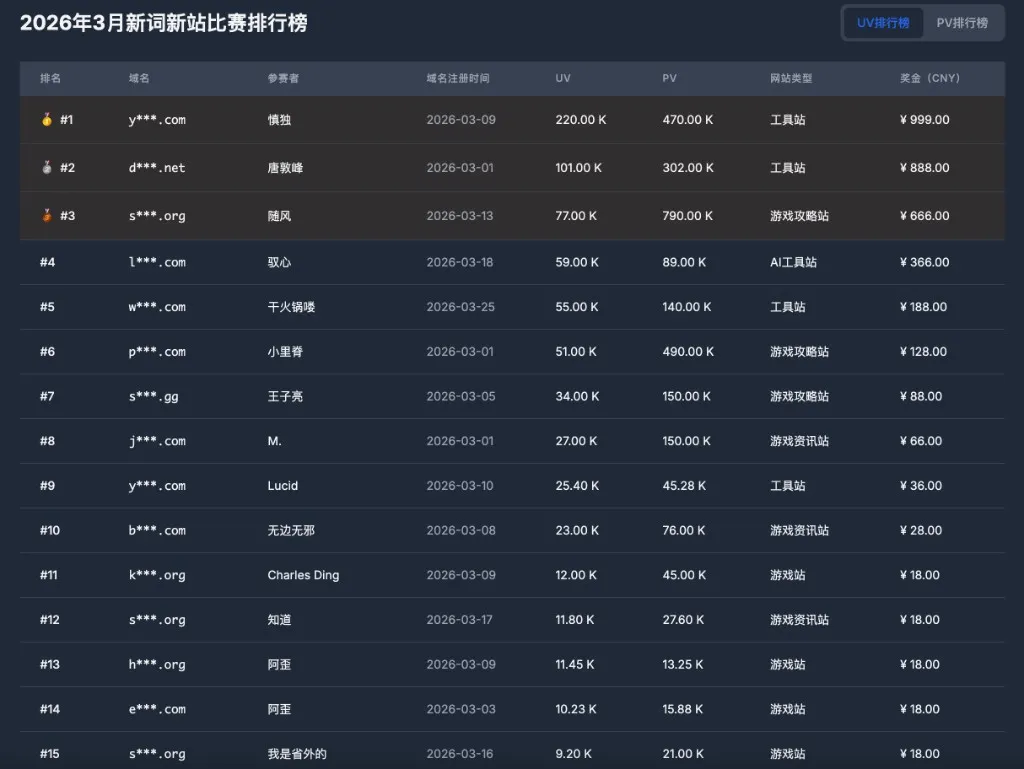
Task: Click participant name 慎独 in the first row
Action: click(278, 119)
